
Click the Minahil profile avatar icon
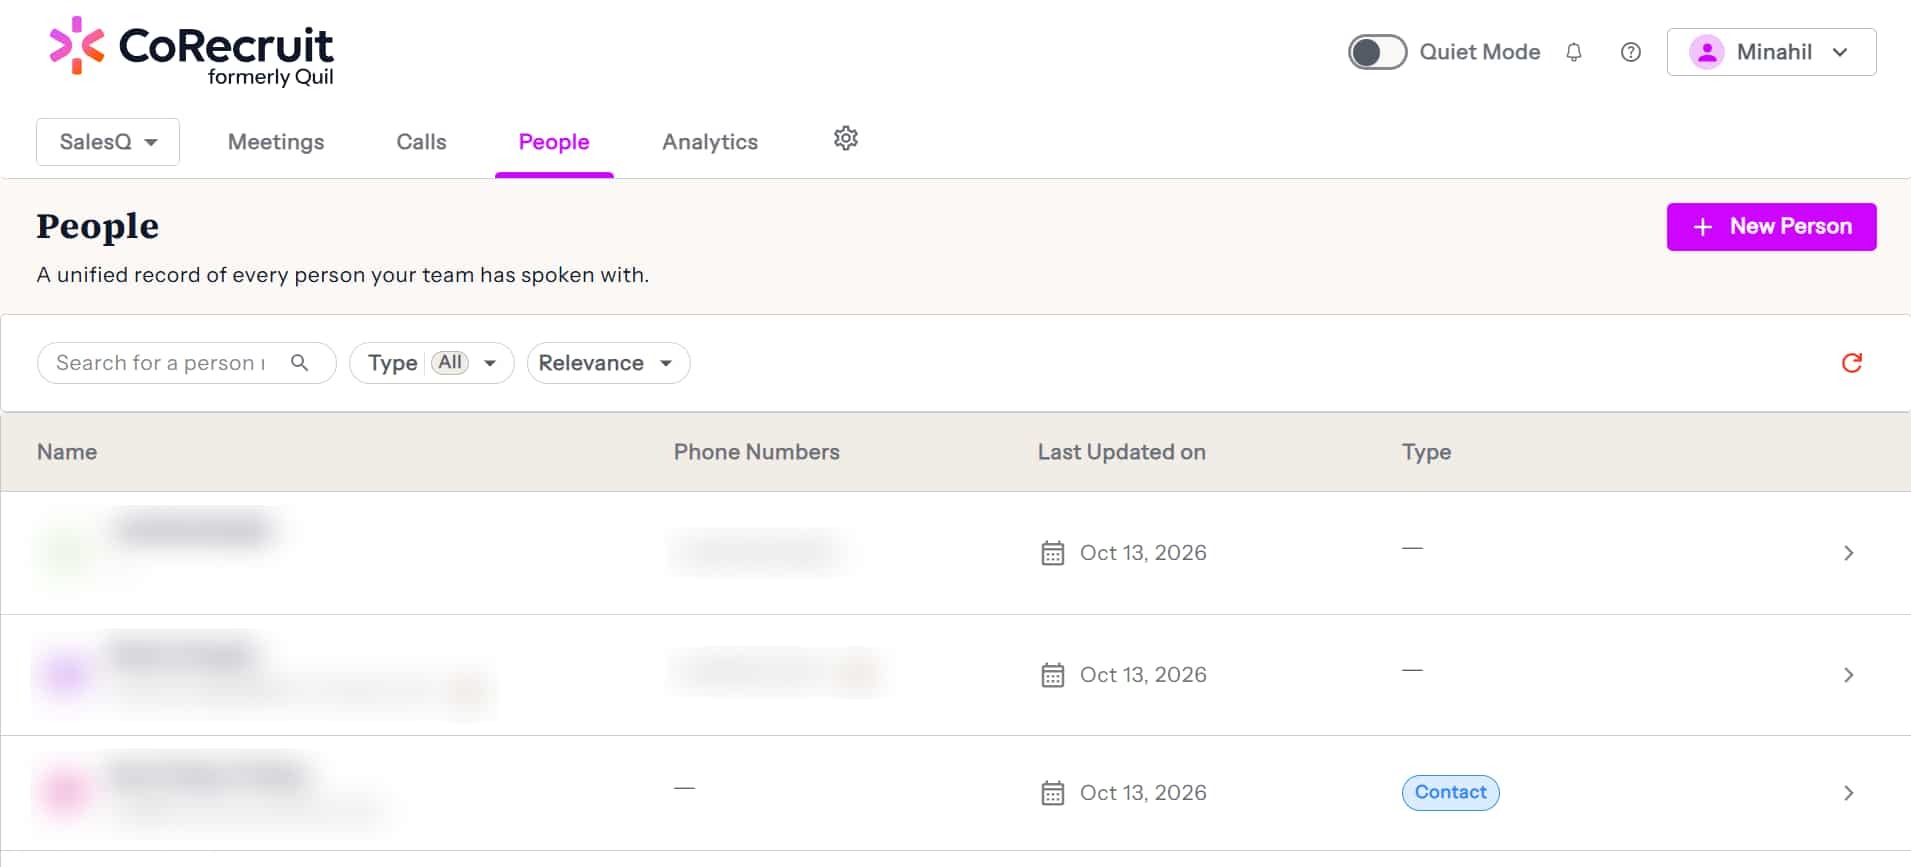pos(1707,52)
